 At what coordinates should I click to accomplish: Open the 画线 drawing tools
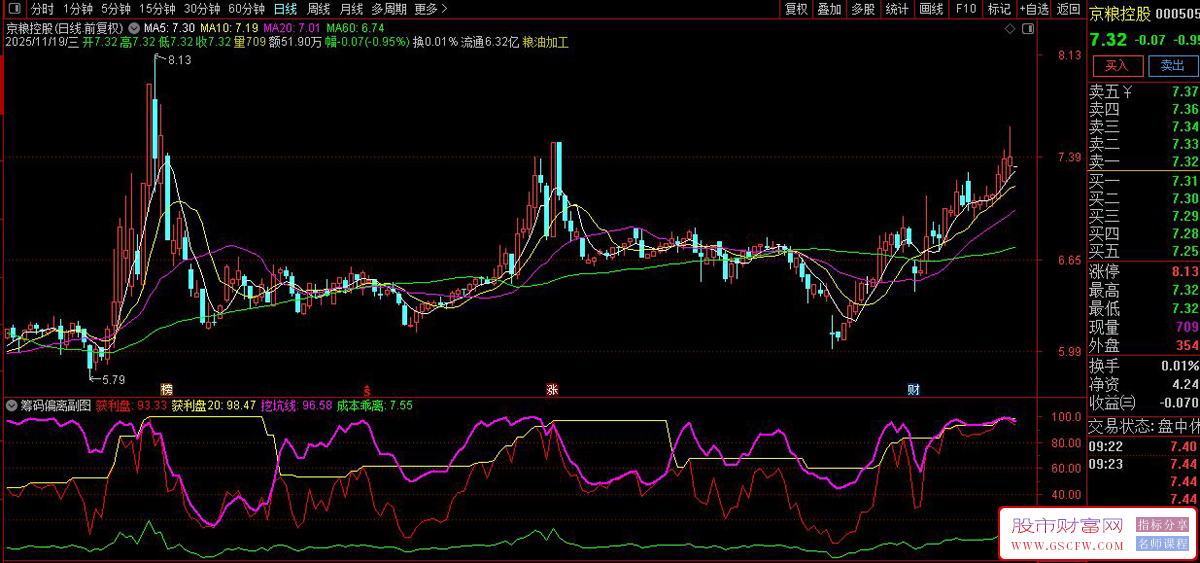coord(931,9)
